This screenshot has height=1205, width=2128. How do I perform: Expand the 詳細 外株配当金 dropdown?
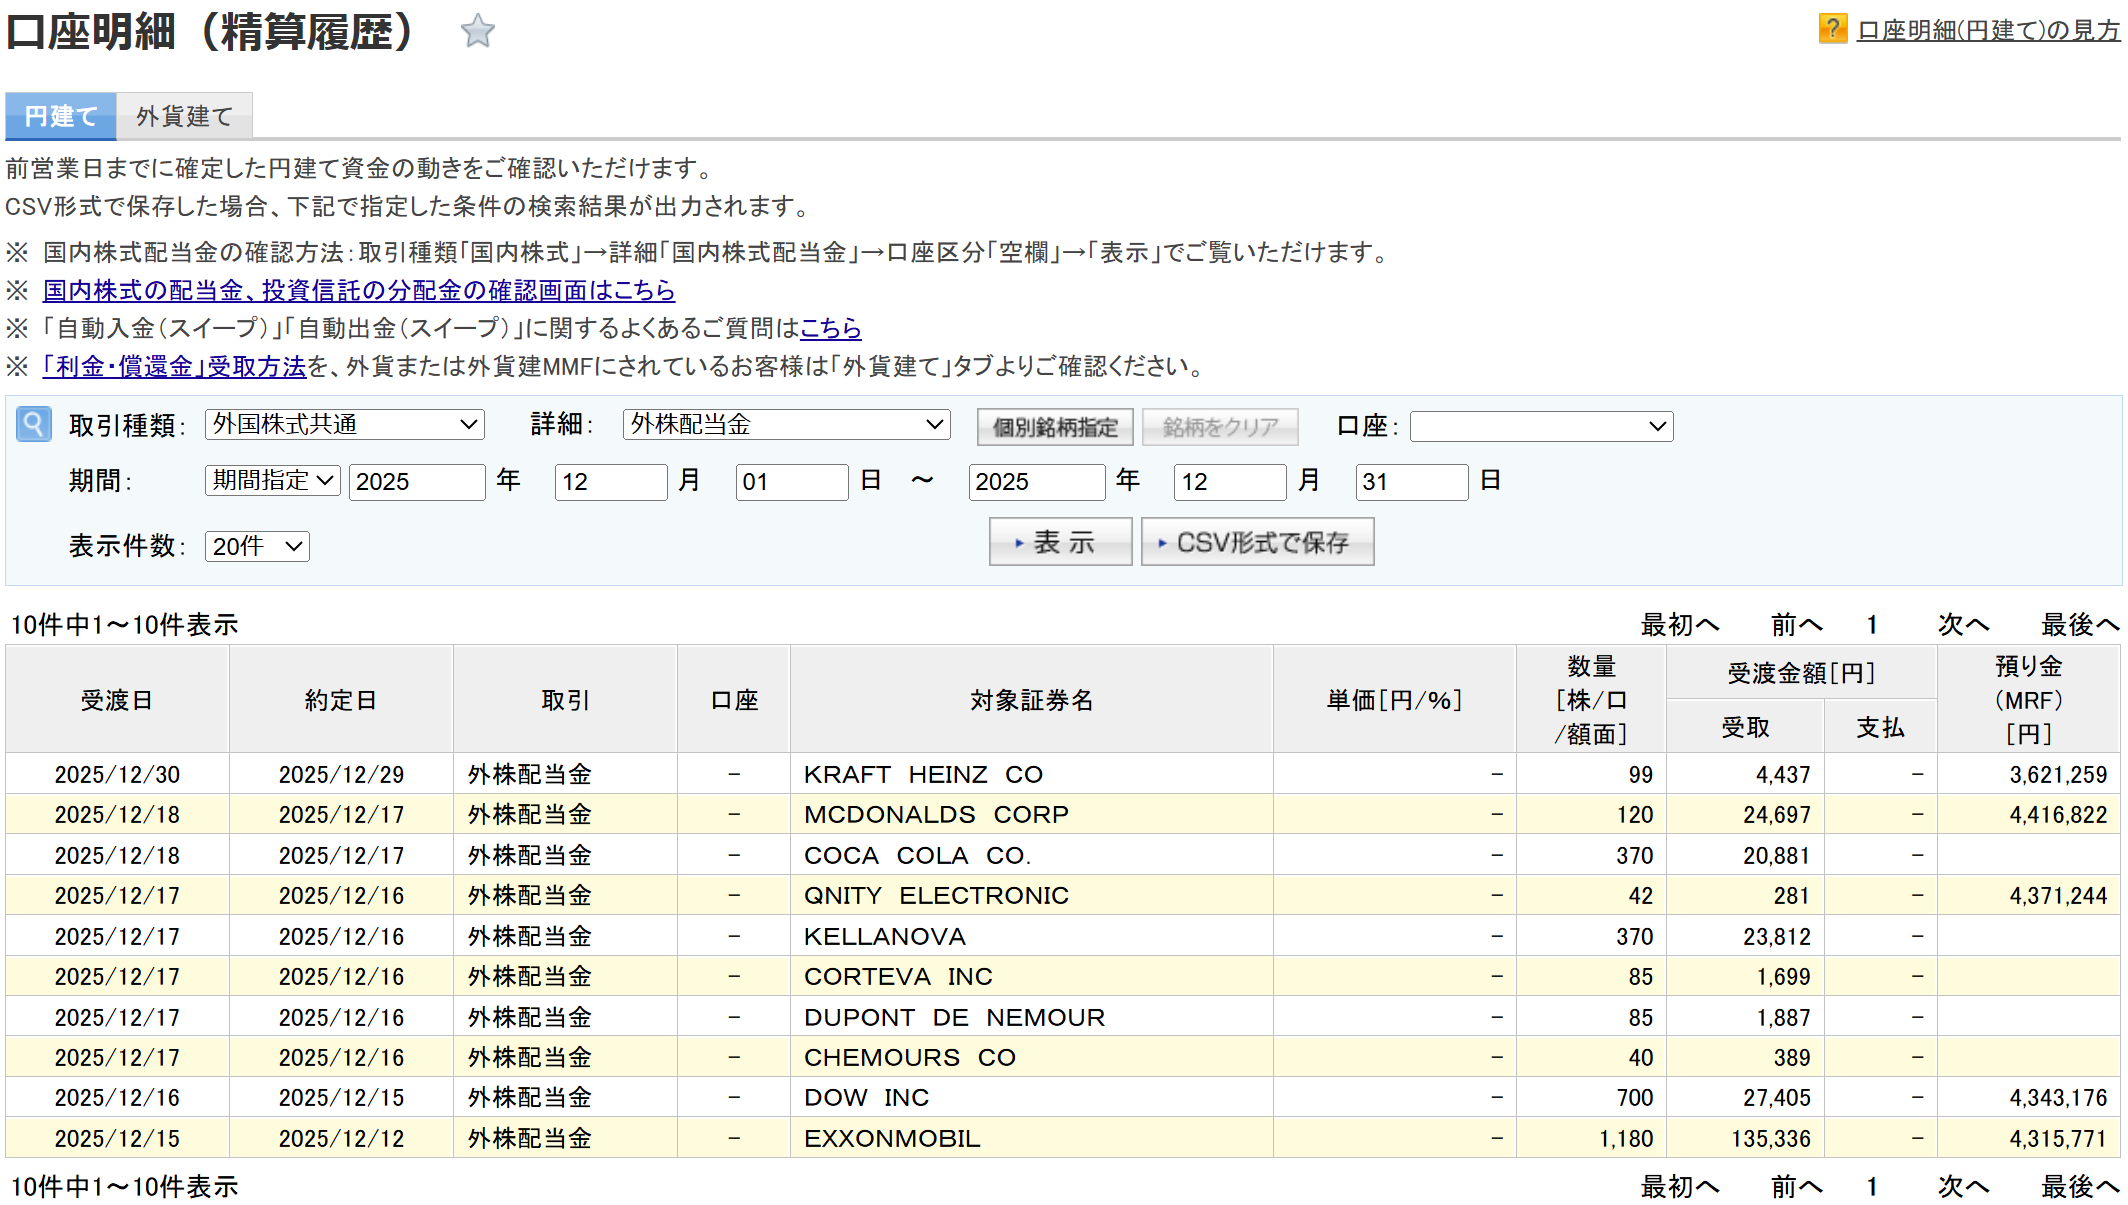point(786,425)
